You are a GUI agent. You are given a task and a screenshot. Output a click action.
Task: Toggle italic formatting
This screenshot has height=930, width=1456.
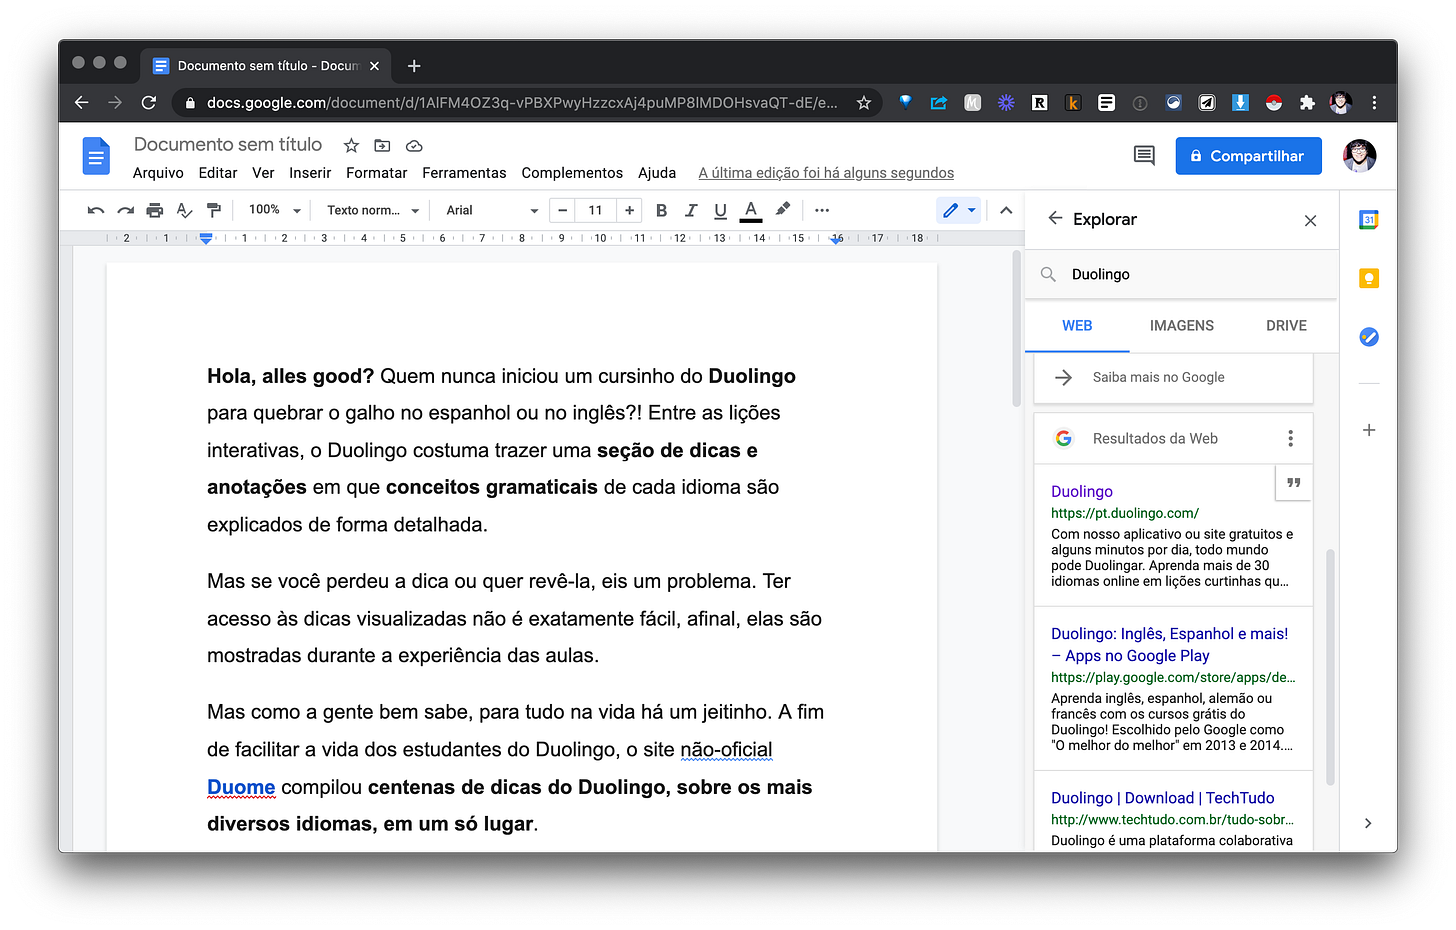pyautogui.click(x=690, y=210)
